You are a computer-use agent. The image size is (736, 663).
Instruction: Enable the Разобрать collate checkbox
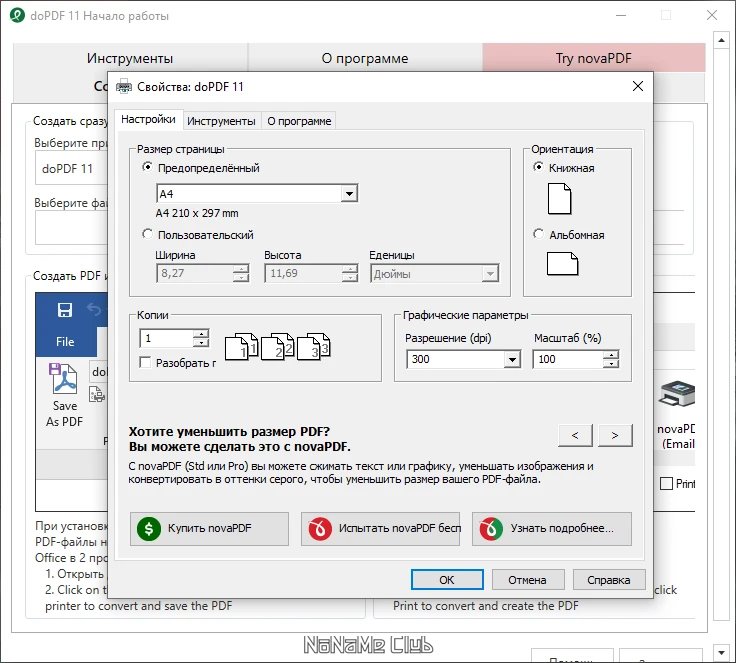pos(146,362)
